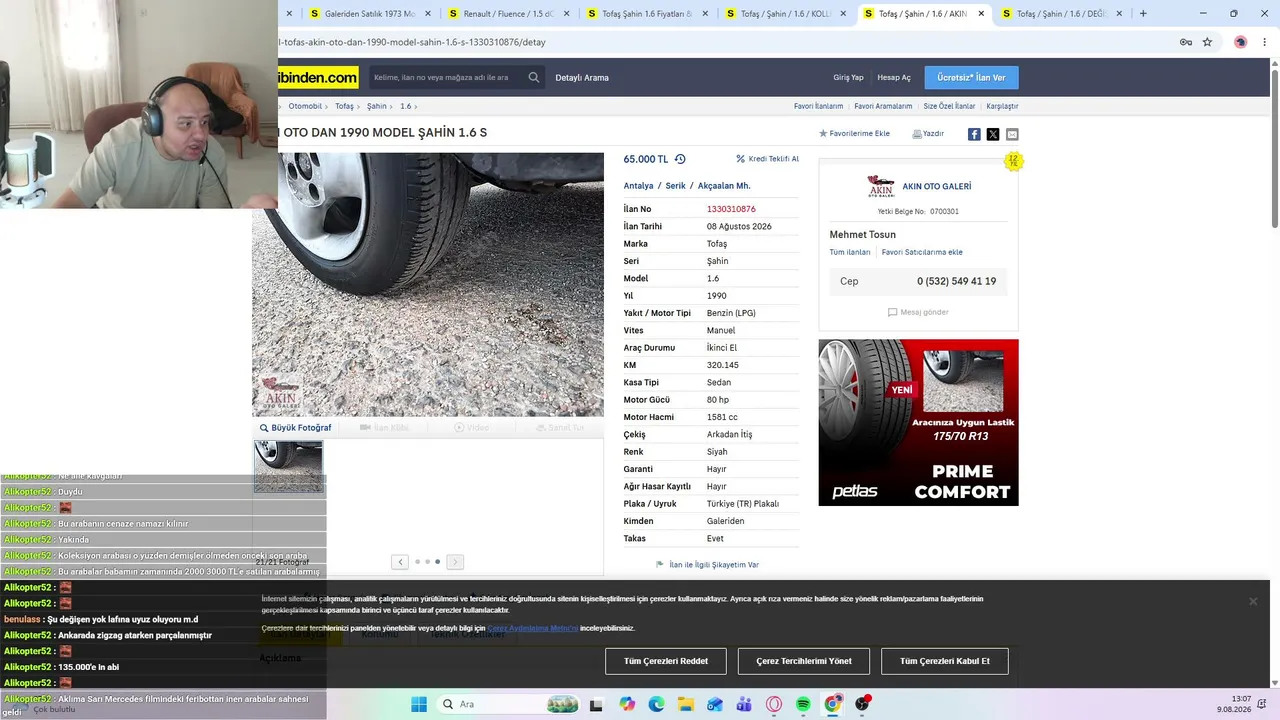This screenshot has height=720, width=1280.
Task: Switch to Tofaş Şahin 1.6 Fiyatları tab
Action: (646, 14)
